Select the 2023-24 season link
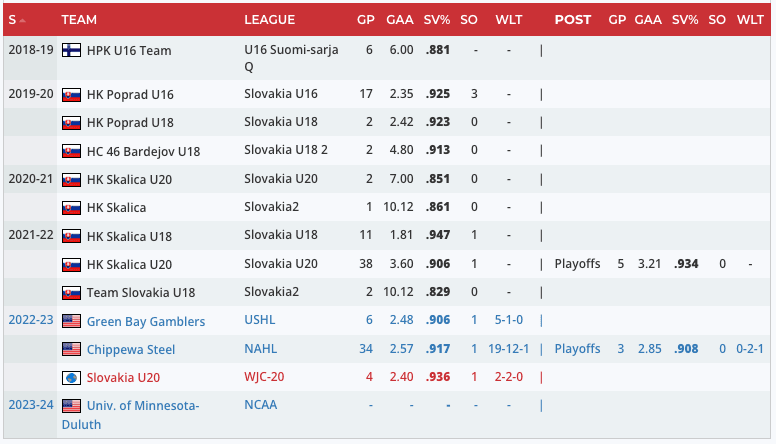Image resolution: width=776 pixels, height=444 pixels. [x=29, y=405]
